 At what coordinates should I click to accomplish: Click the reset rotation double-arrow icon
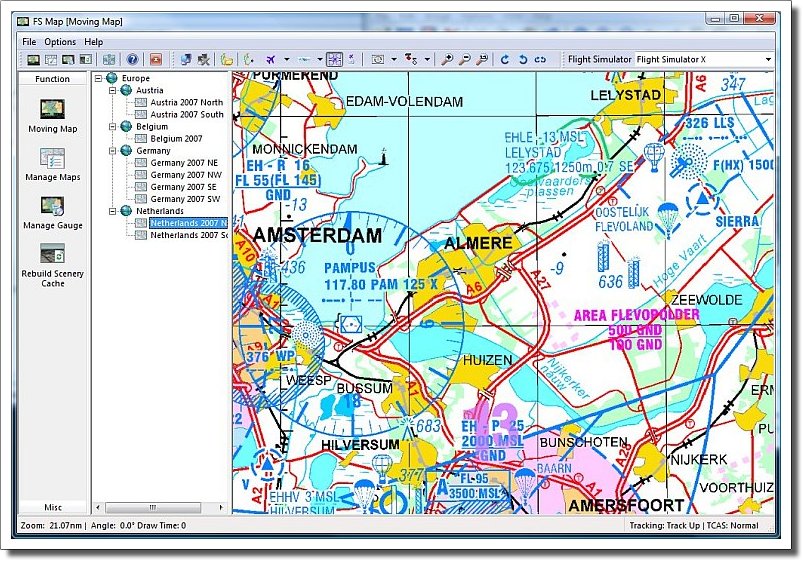pos(540,60)
